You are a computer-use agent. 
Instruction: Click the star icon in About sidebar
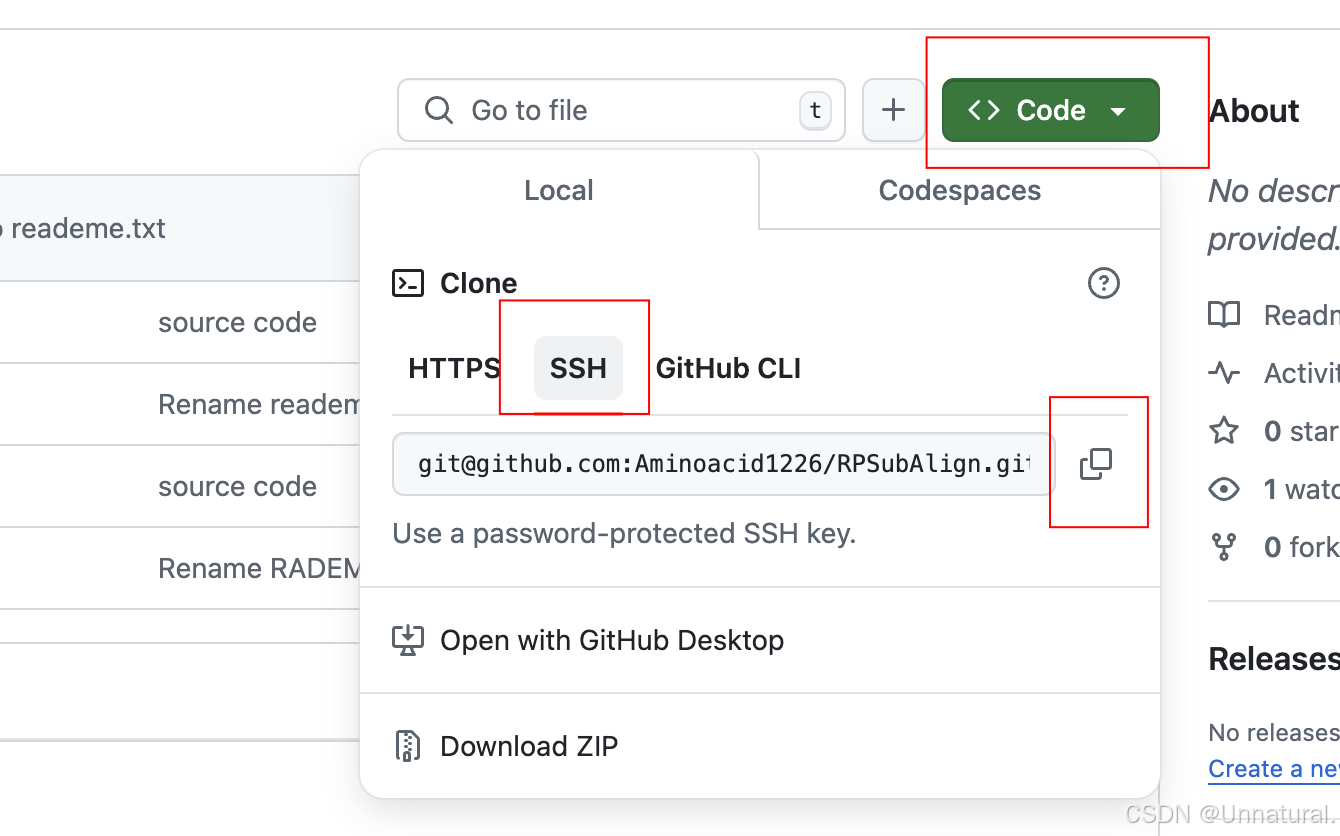[x=1224, y=431]
